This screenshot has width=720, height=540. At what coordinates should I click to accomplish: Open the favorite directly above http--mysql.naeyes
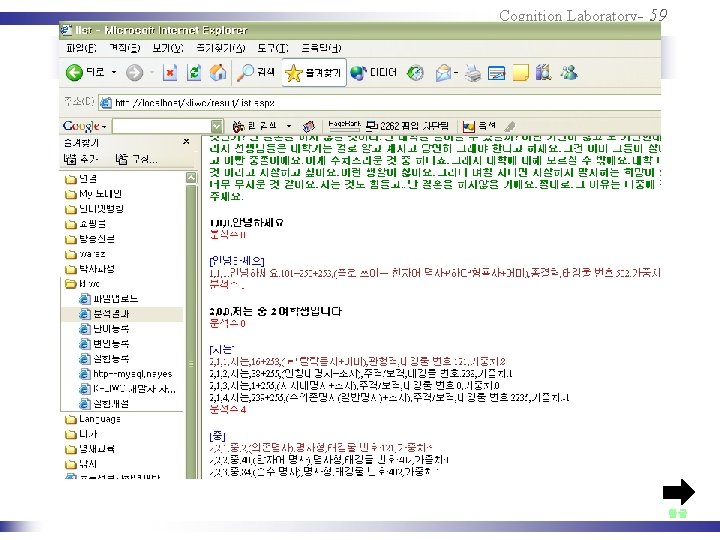pyautogui.click(x=104, y=359)
